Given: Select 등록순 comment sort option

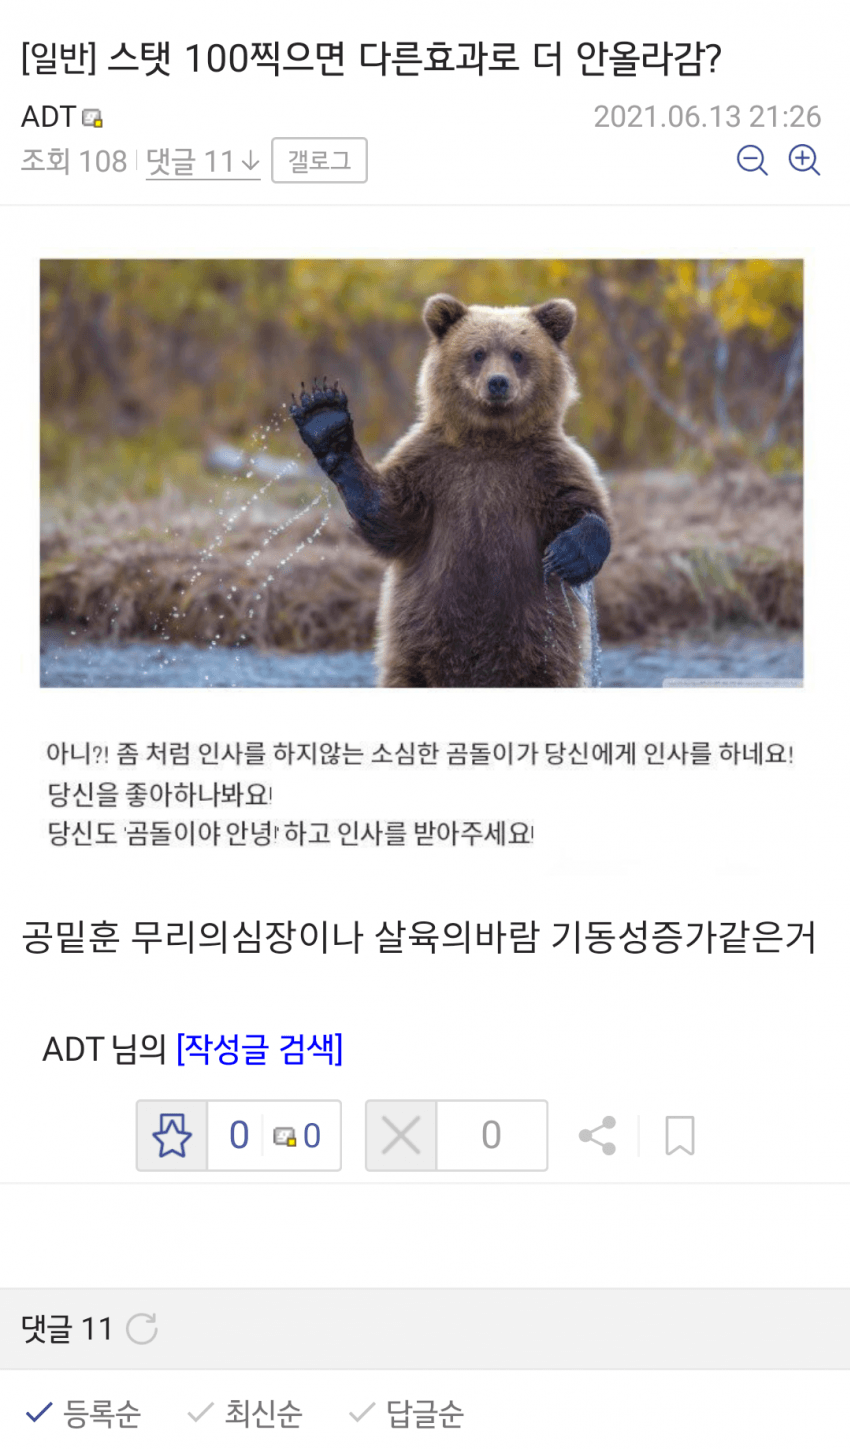Looking at the screenshot, I should pos(83,1413).
